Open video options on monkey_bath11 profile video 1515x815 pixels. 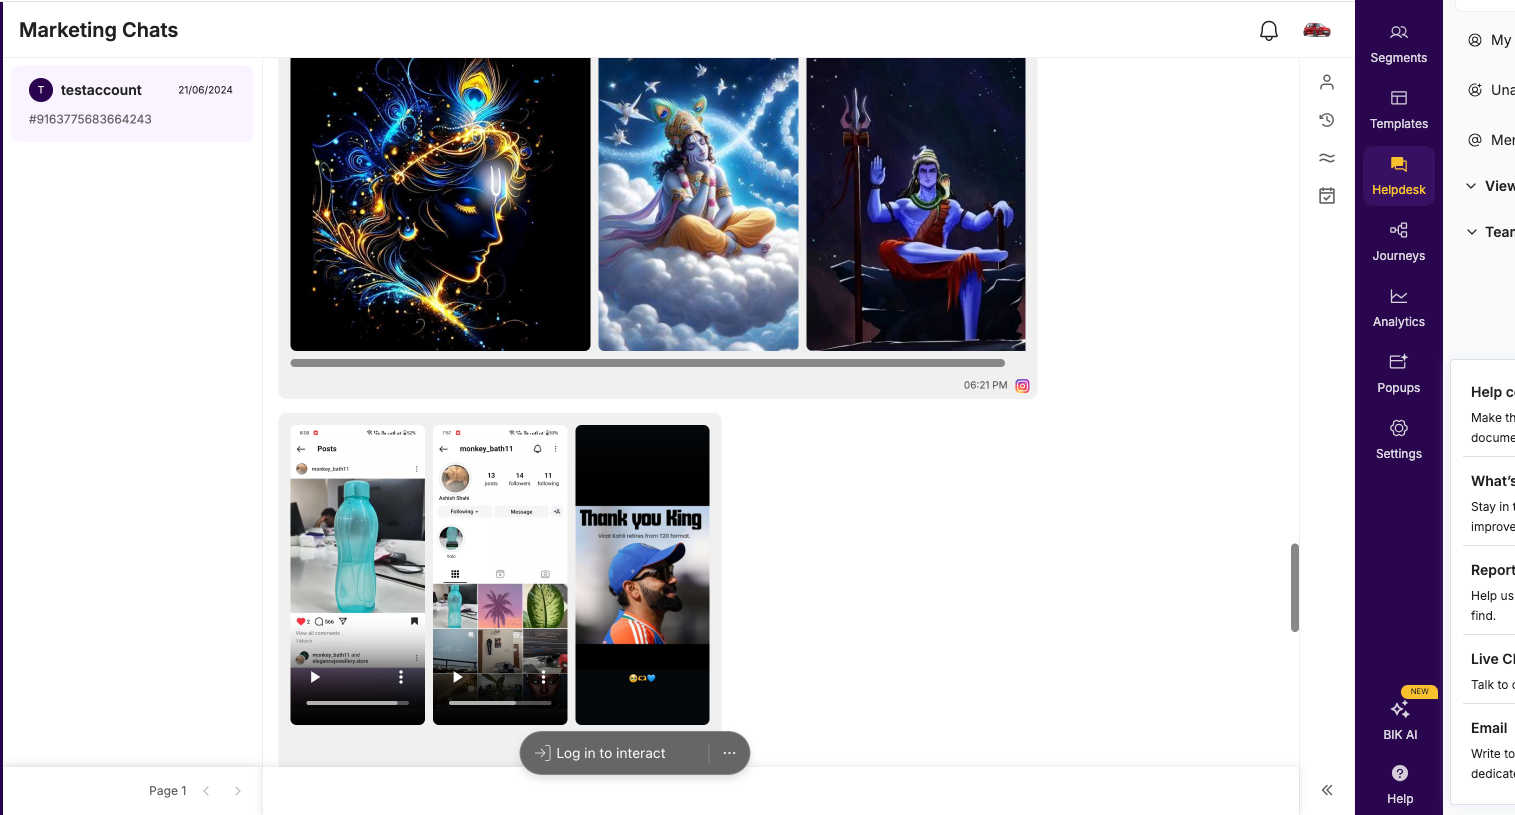tap(543, 677)
